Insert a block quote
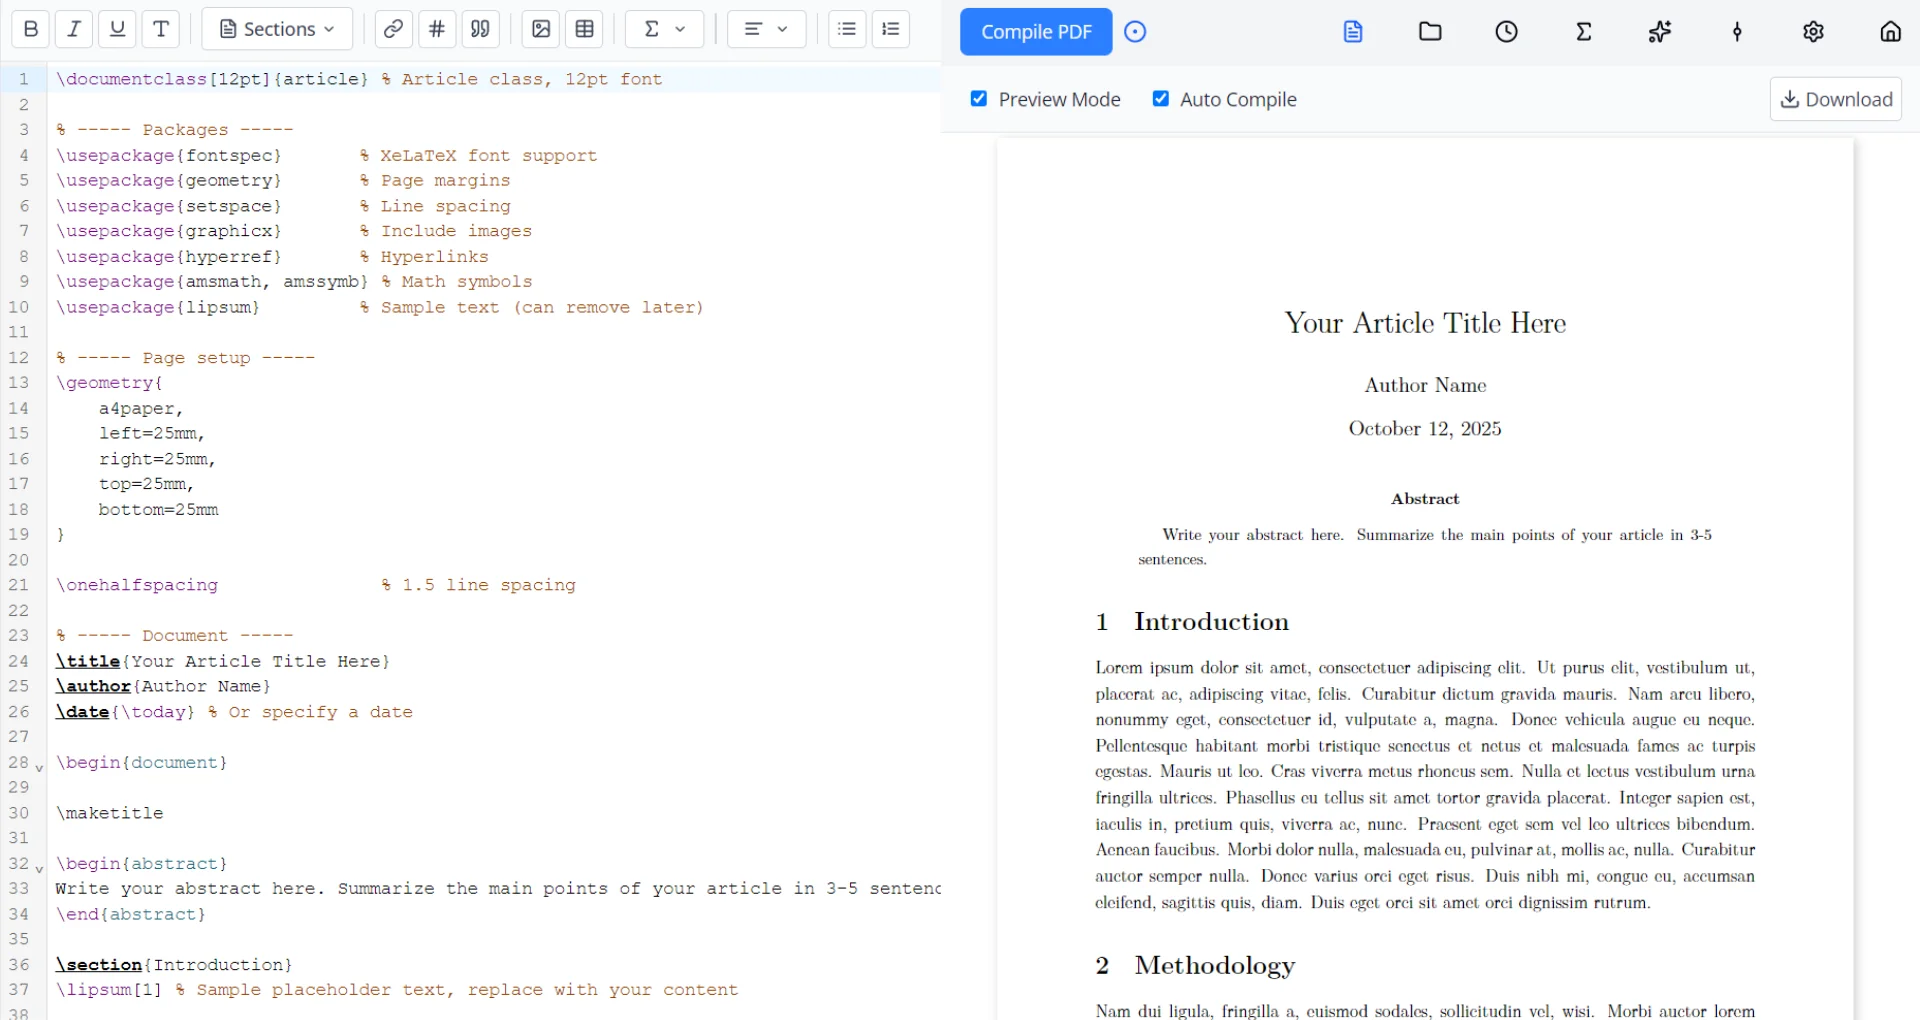Screen dimensions: 1920x1020 (x=480, y=29)
